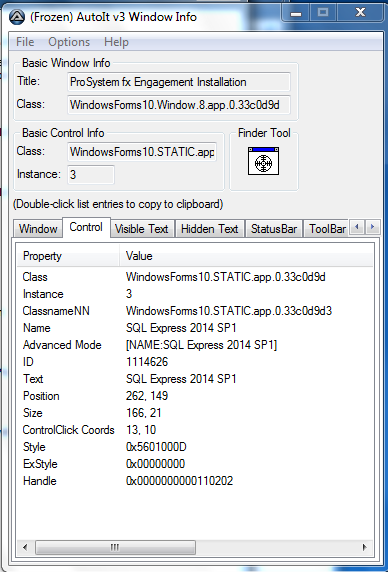Click the window Title field
Viewport: 388px width, 572px height.
(x=179, y=82)
